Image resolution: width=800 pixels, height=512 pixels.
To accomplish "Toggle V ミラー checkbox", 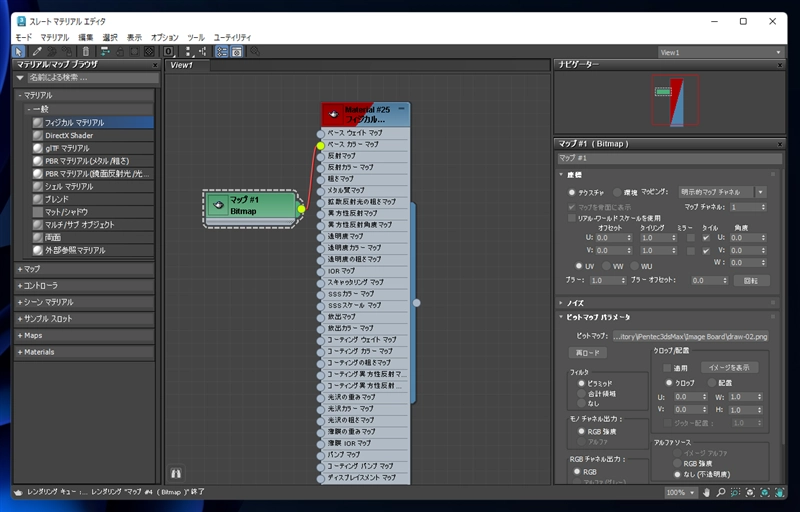I will [x=691, y=250].
